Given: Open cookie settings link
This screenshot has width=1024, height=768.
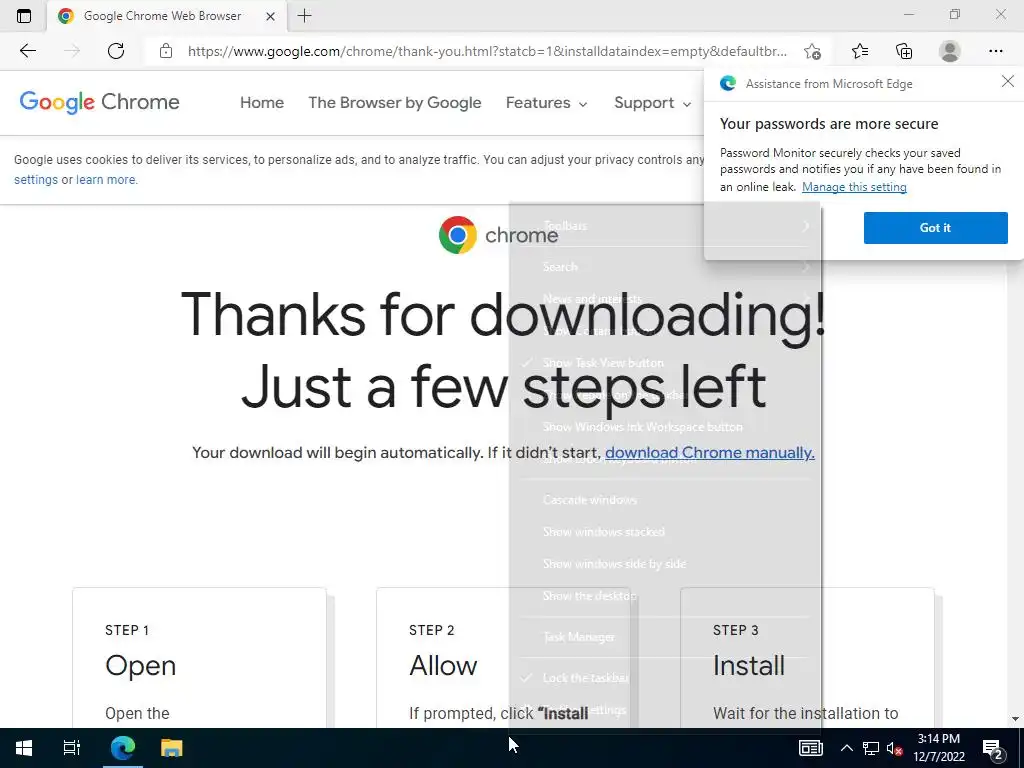Looking at the screenshot, I should tap(36, 180).
